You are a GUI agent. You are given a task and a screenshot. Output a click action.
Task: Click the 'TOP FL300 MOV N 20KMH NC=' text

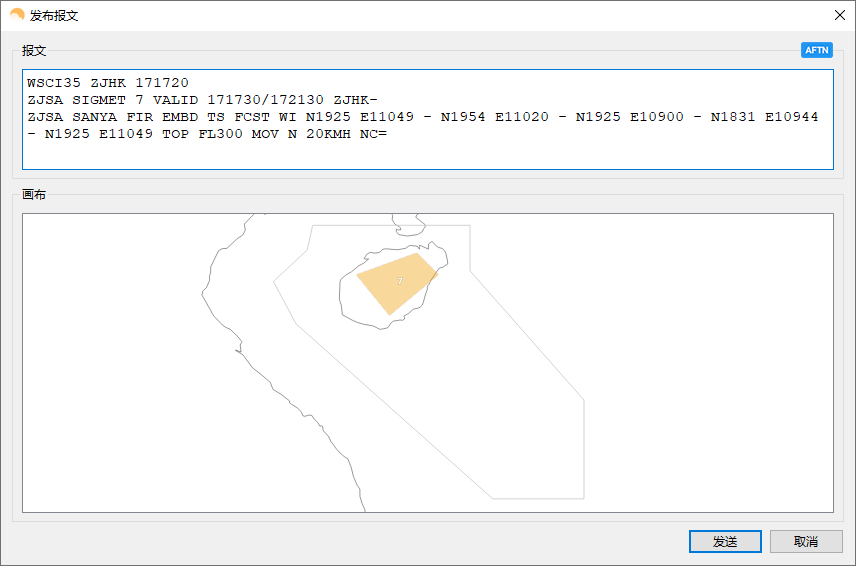tap(275, 134)
